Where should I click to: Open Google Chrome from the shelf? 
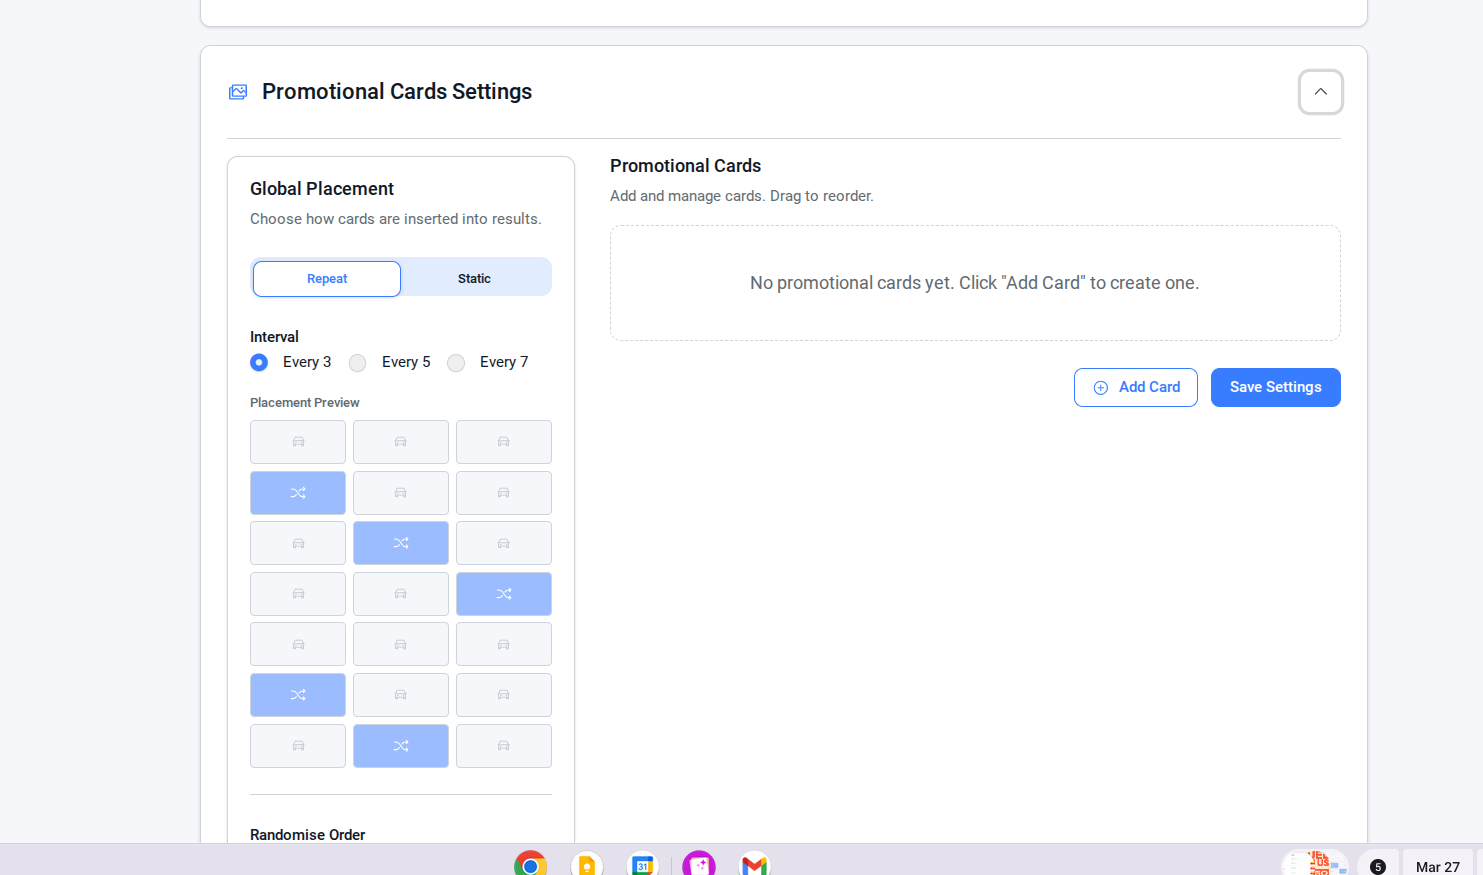(x=530, y=864)
